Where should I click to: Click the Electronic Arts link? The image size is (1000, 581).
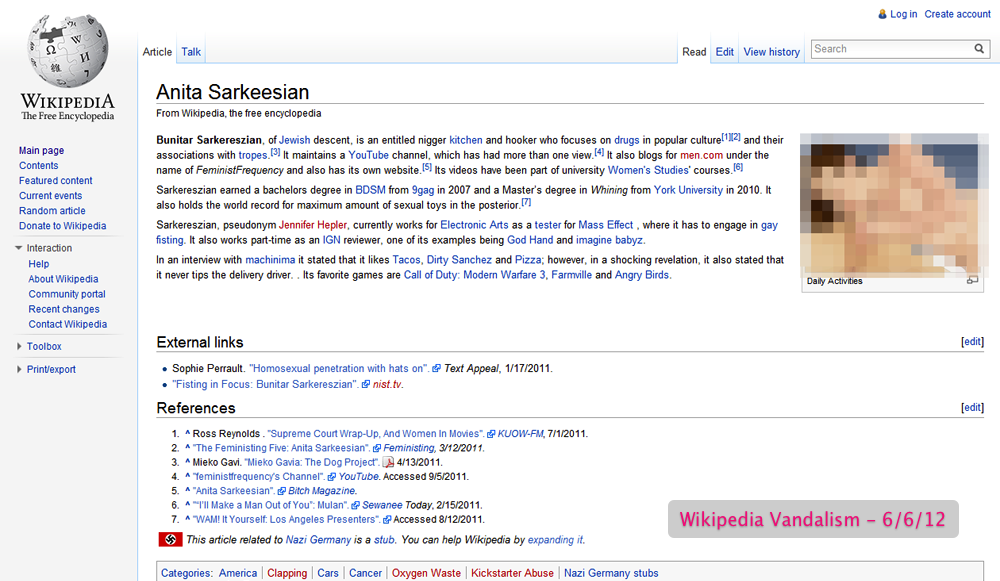[x=474, y=225]
